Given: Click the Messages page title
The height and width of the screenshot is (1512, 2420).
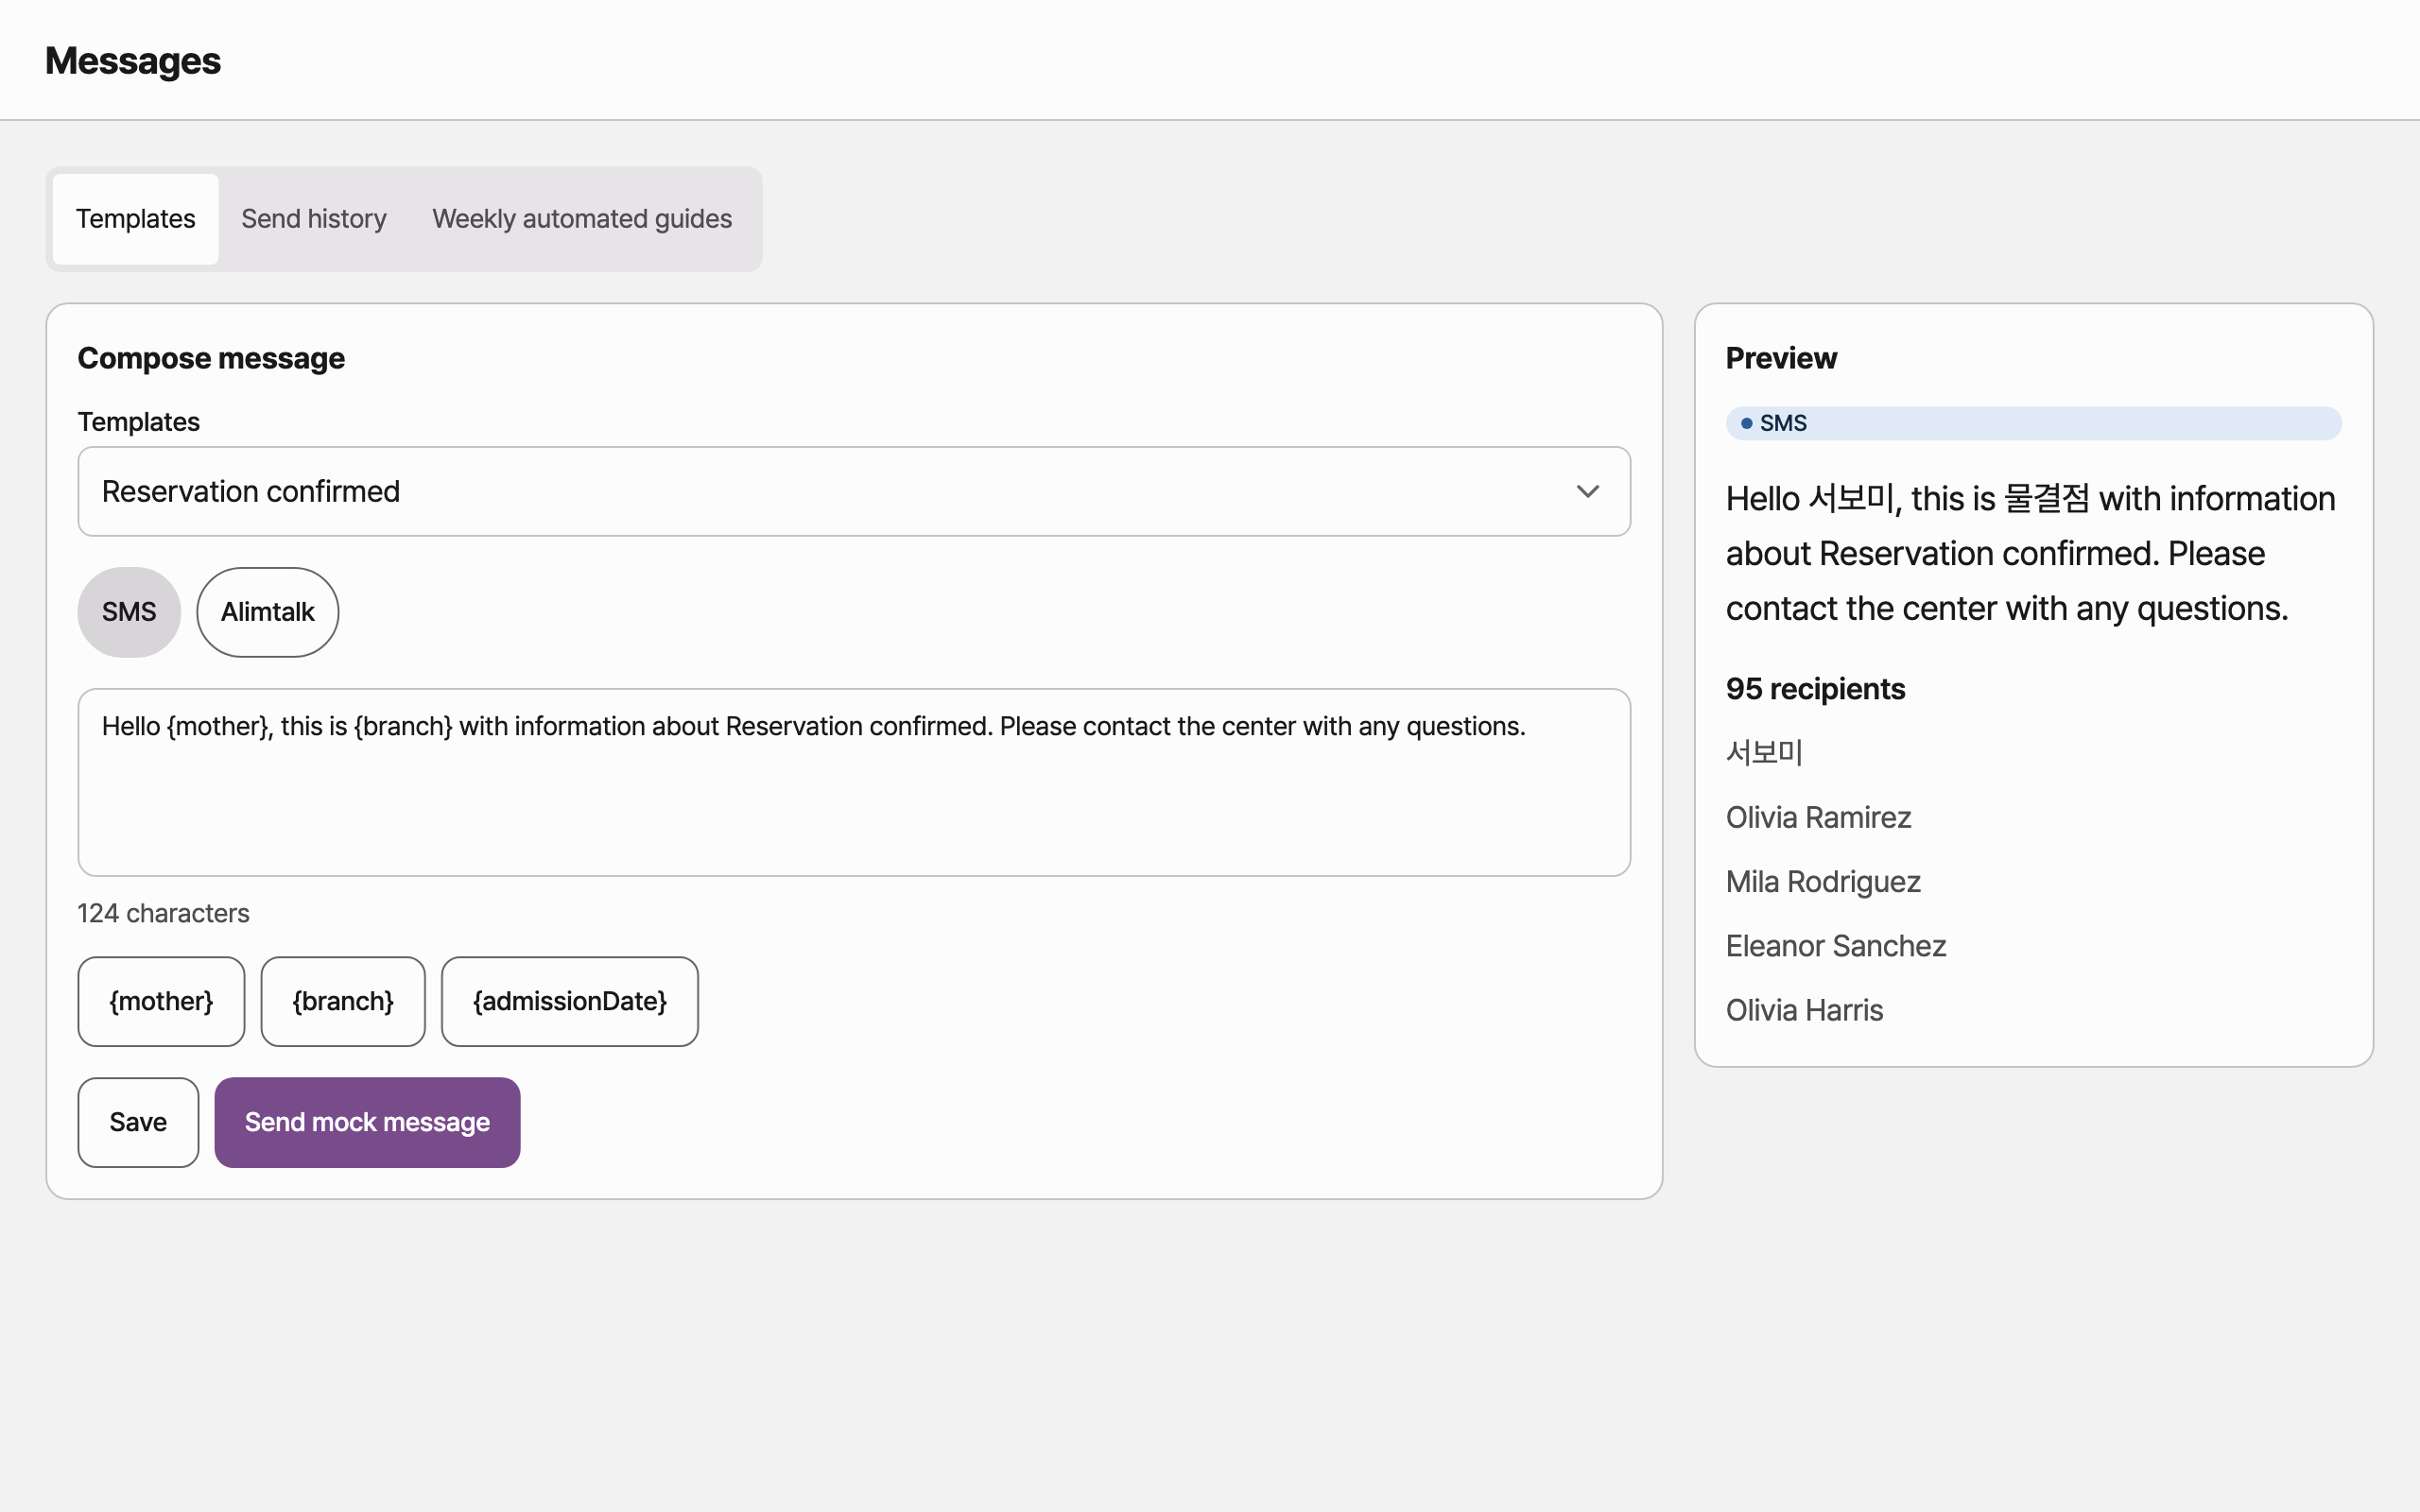Looking at the screenshot, I should pyautogui.click(x=133, y=61).
